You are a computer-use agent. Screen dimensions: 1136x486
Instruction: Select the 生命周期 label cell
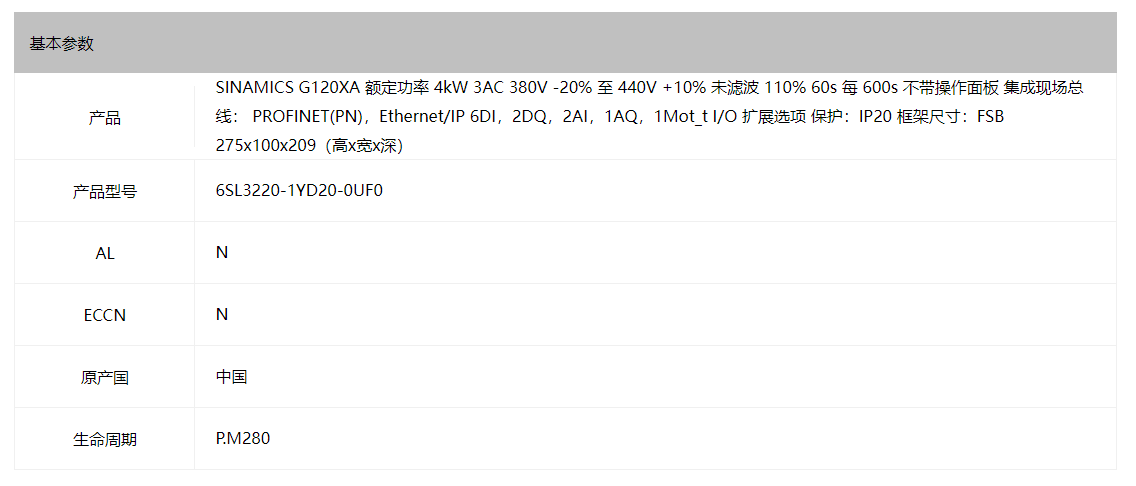(104, 440)
